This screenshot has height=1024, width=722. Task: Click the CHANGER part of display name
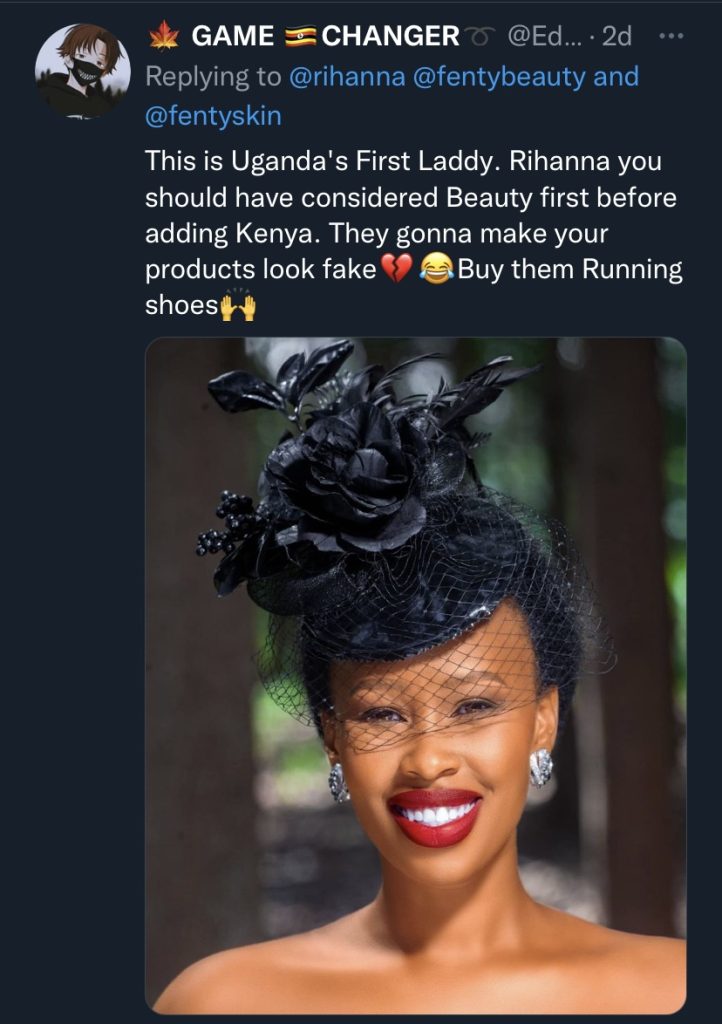point(390,36)
